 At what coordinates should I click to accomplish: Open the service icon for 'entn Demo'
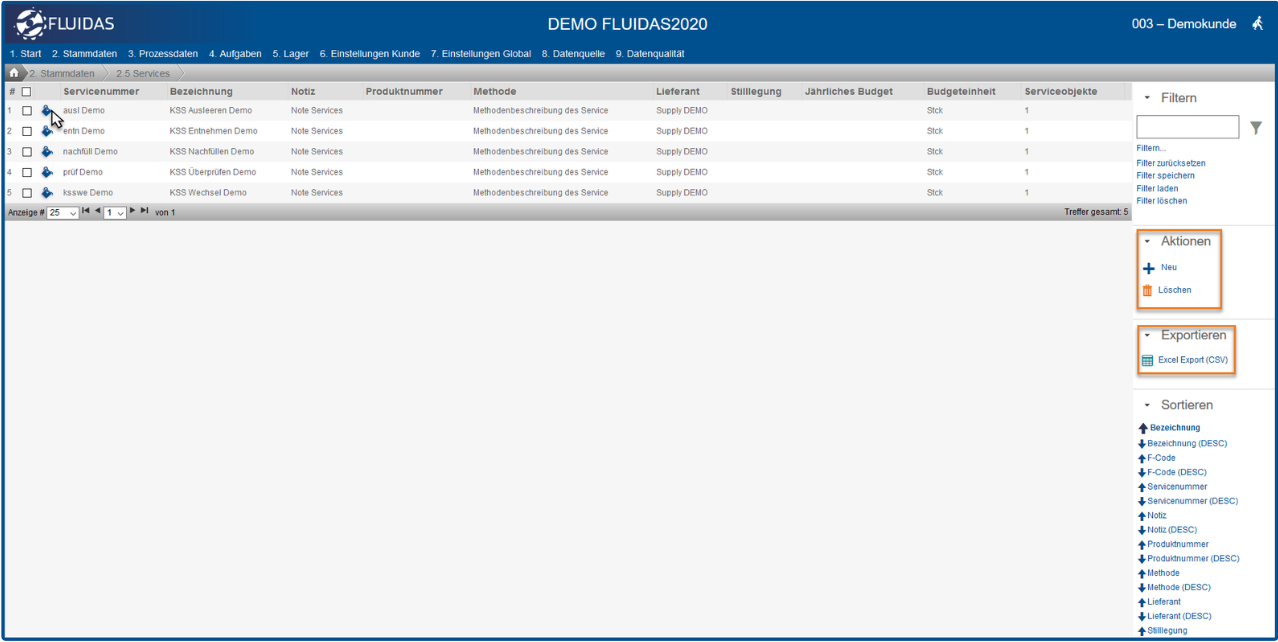(47, 131)
